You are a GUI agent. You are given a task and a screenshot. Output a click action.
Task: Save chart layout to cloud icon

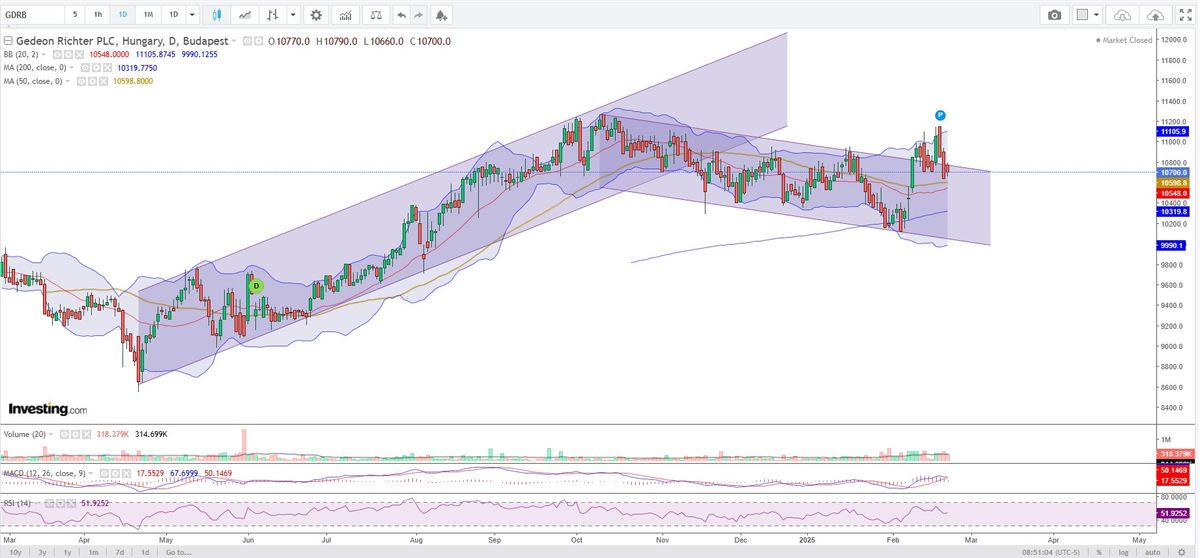1156,15
